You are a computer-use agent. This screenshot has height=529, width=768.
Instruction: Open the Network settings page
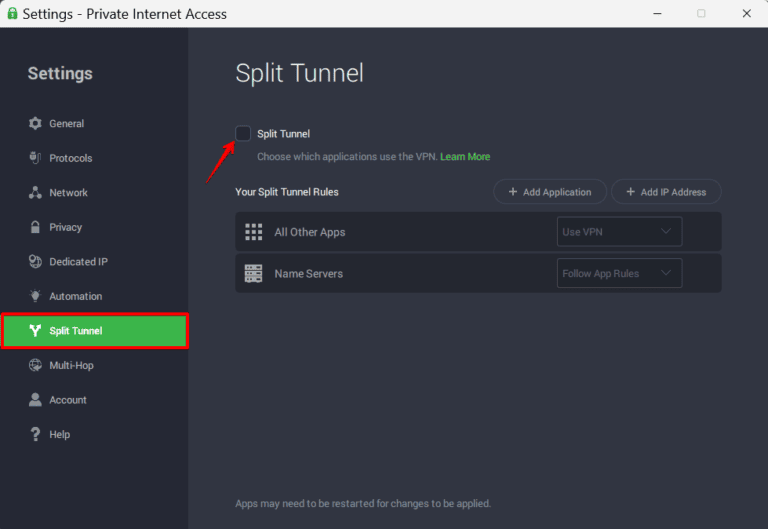pos(68,193)
